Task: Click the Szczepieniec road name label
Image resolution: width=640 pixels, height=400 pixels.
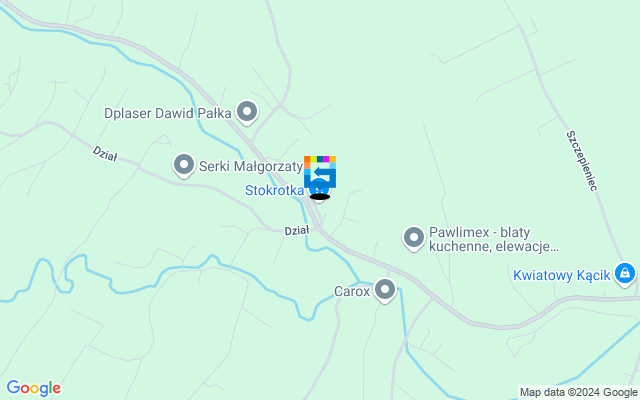Action: pyautogui.click(x=582, y=161)
